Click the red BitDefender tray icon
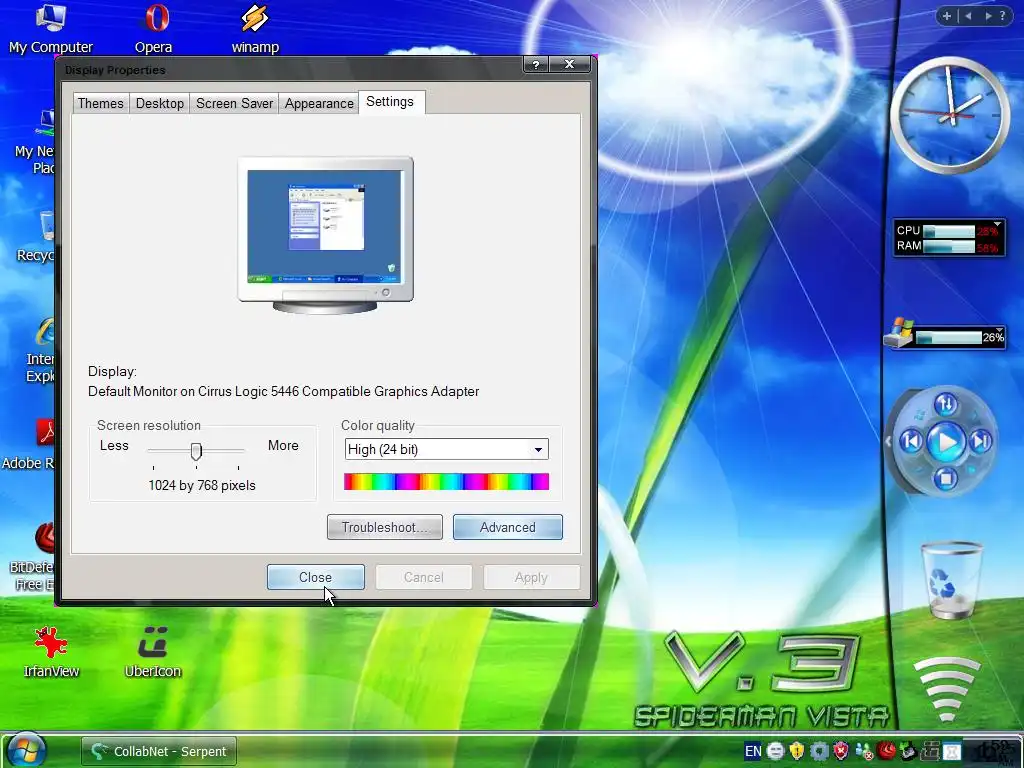 coord(886,751)
